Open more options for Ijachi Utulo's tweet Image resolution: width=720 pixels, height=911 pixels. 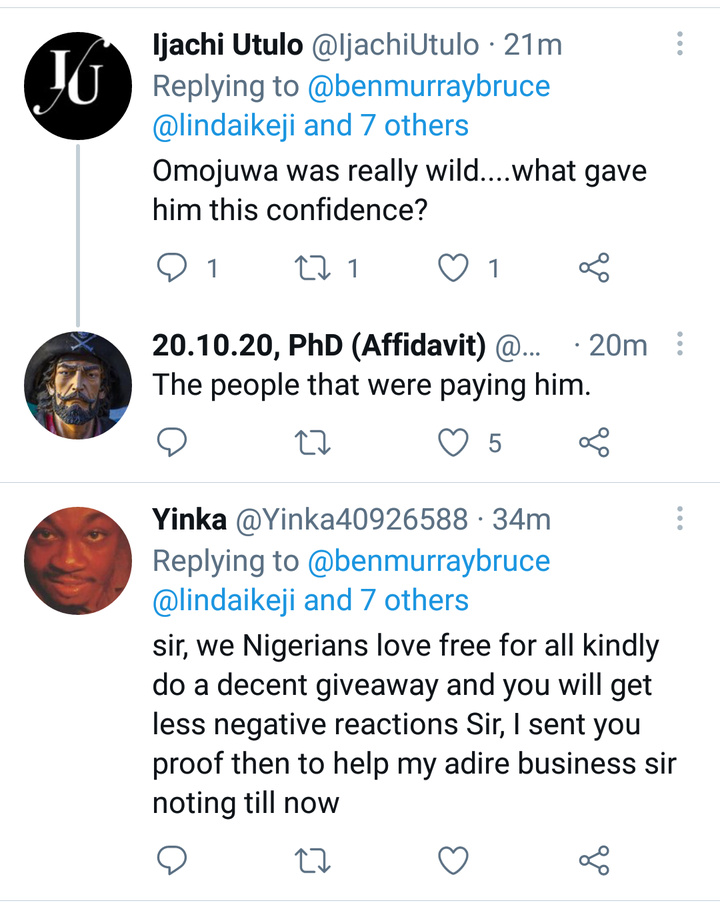click(679, 44)
